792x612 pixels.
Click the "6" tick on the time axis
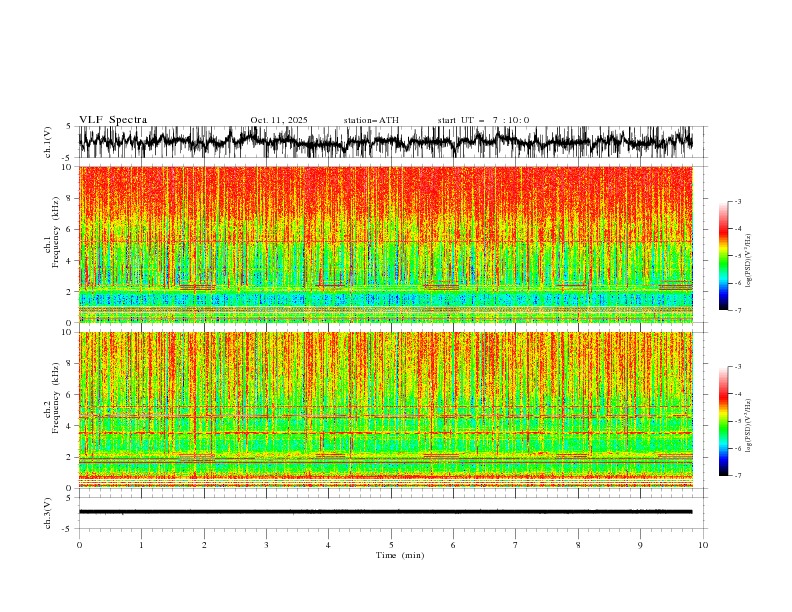[x=453, y=545]
